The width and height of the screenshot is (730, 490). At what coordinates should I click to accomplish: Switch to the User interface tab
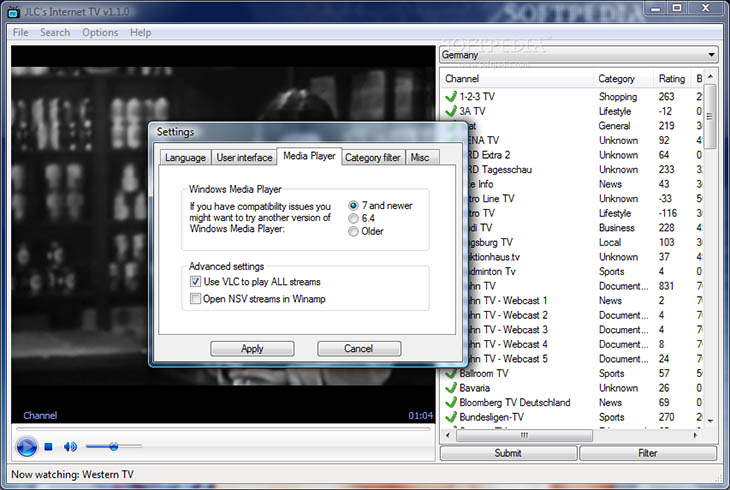click(x=244, y=157)
